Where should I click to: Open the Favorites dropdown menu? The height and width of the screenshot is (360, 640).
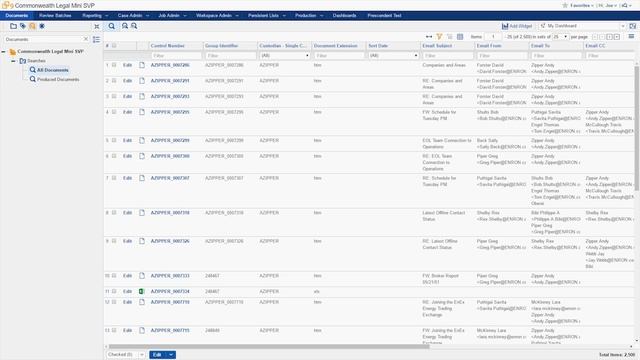582,5
